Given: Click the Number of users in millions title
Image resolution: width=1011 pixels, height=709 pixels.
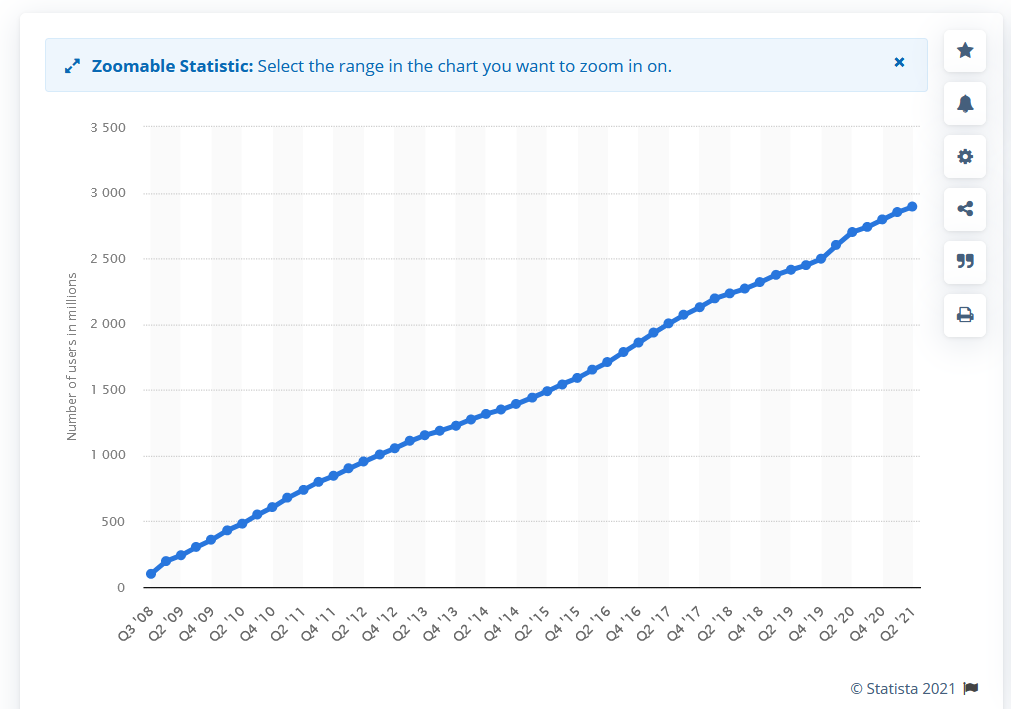Looking at the screenshot, I should tap(72, 356).
